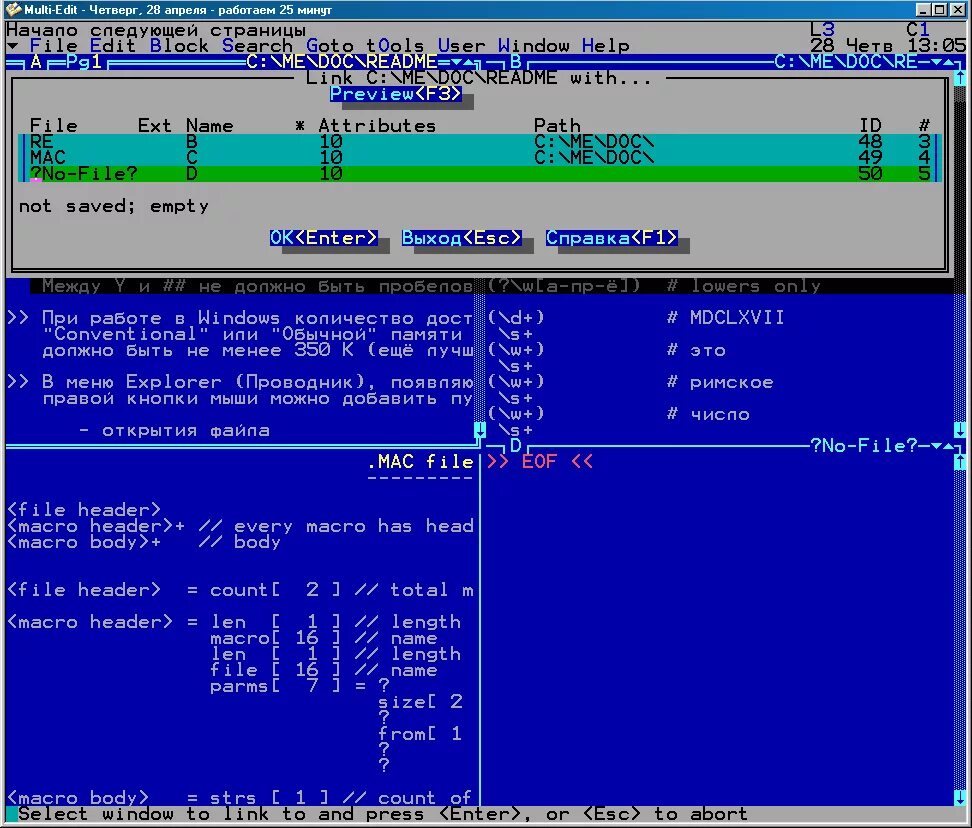Click the scrollbar track of window D

pos(960,630)
